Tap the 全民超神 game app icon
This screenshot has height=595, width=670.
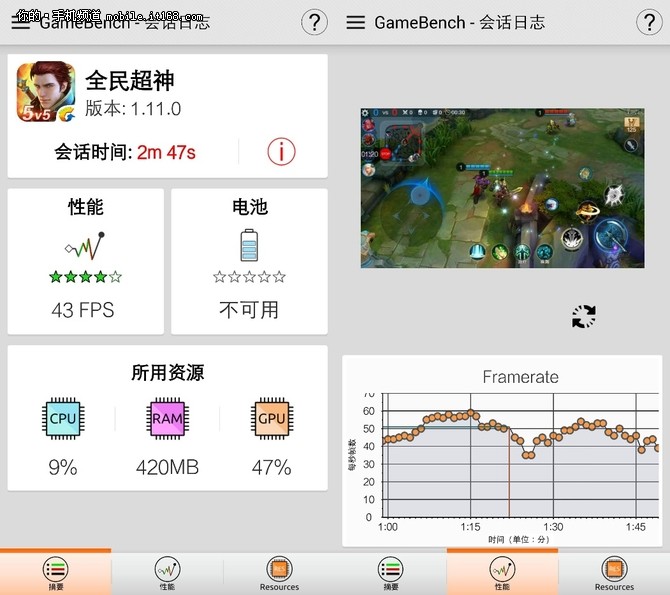[x=45, y=90]
